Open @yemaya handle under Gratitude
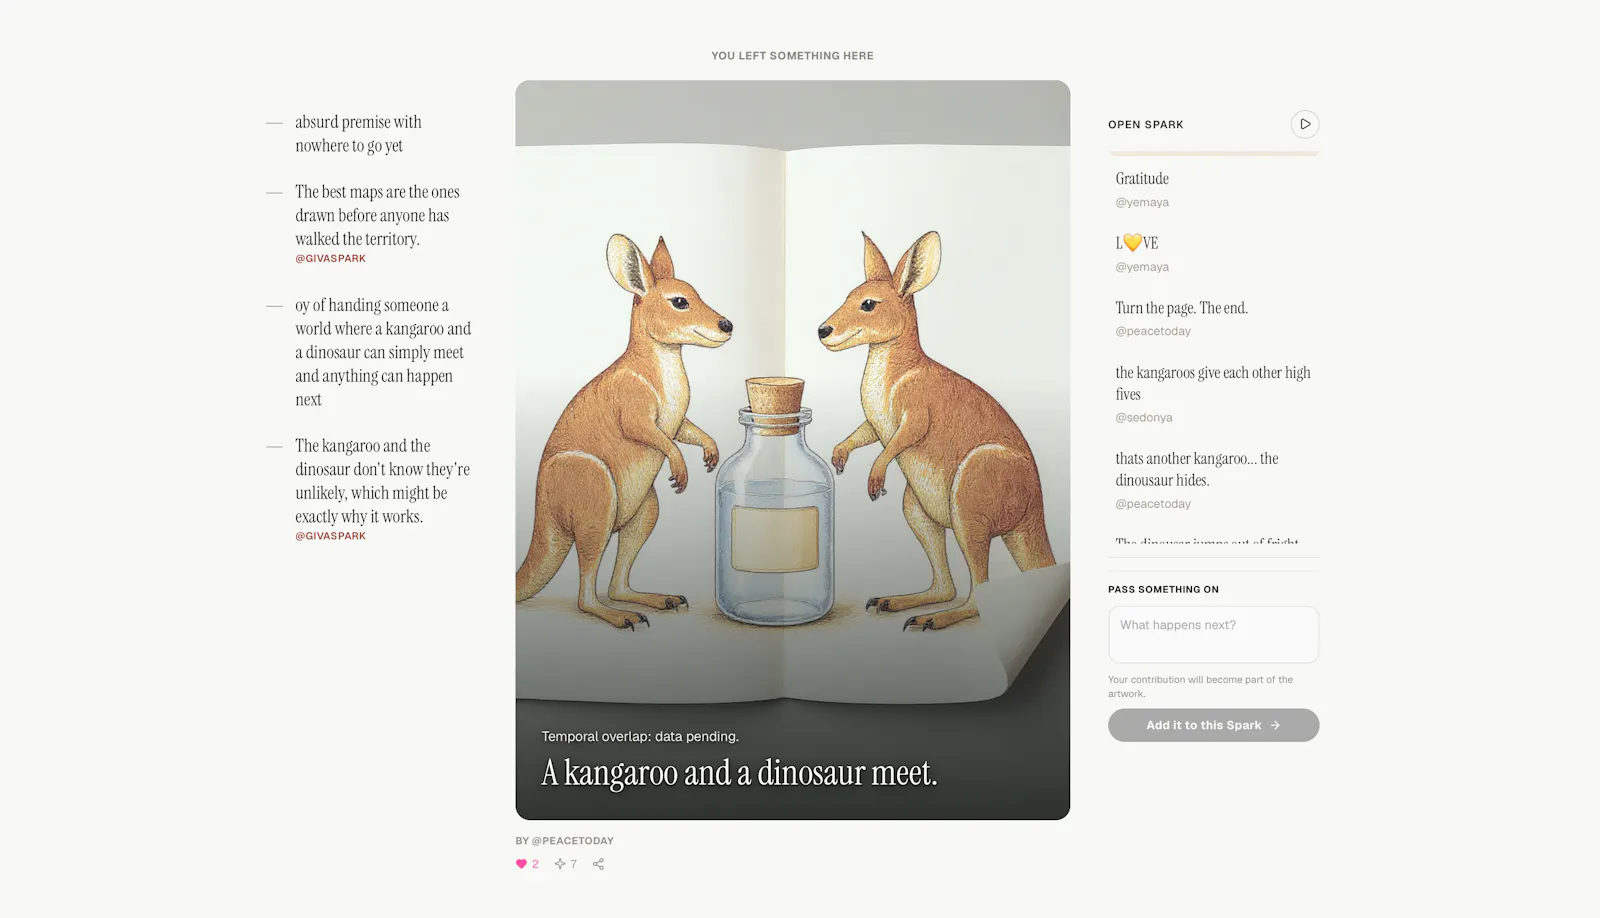 1142,202
